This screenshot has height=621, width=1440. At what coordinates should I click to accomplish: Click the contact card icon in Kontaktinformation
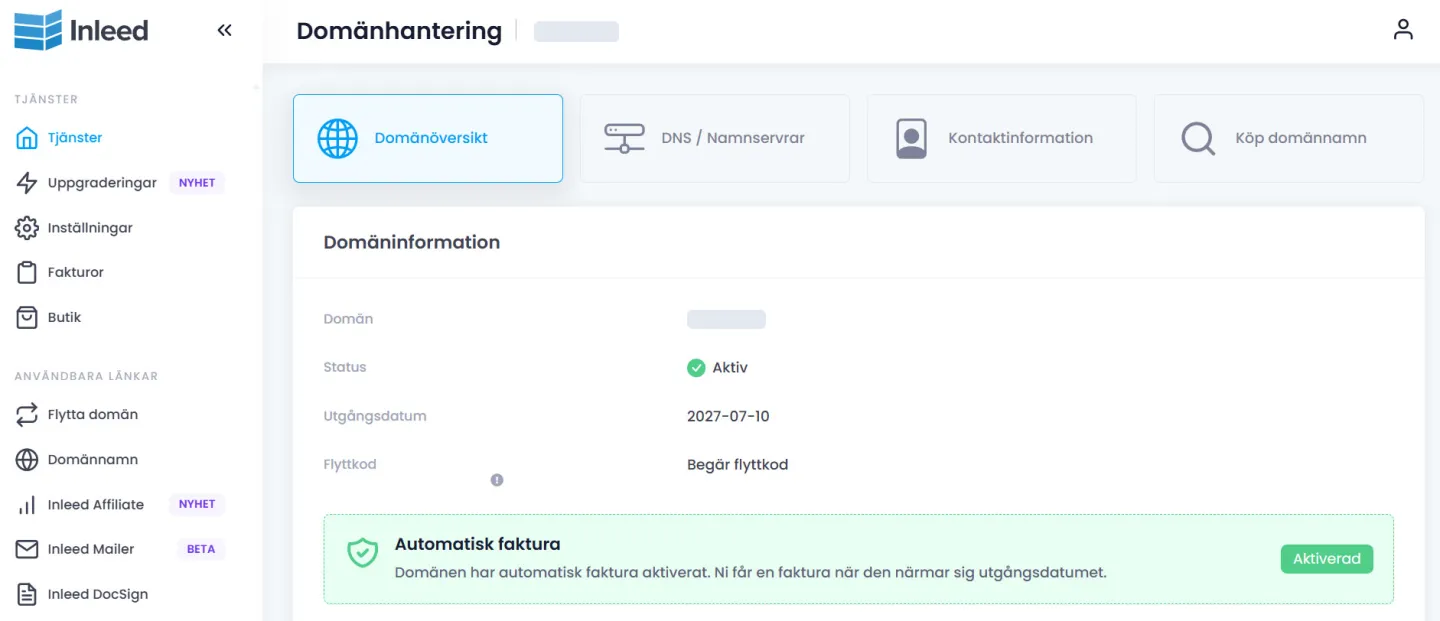(x=911, y=139)
